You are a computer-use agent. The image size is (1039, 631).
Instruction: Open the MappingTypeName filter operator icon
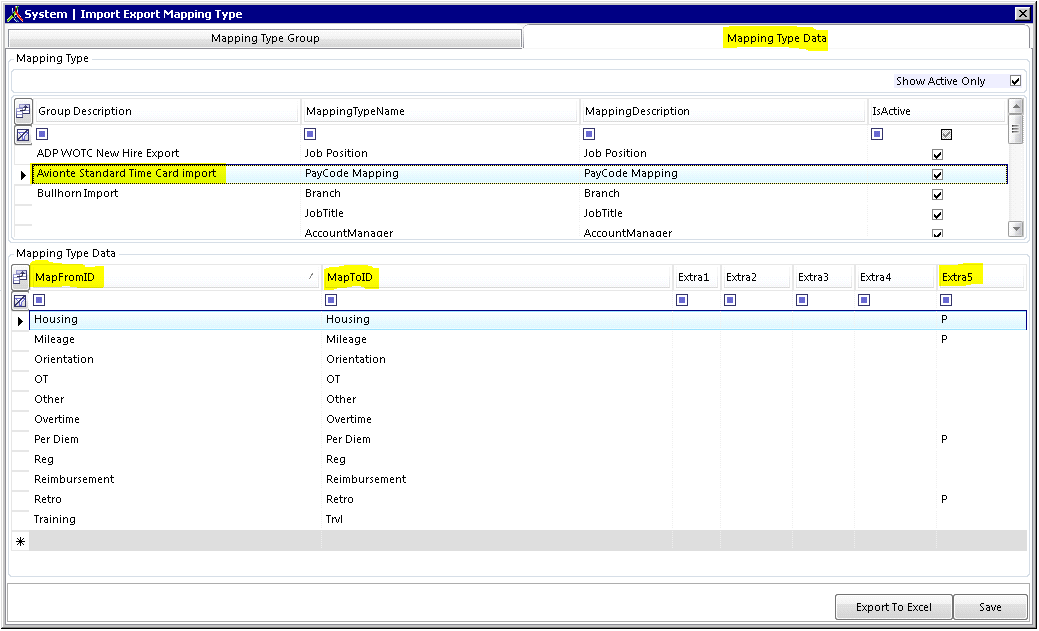(x=310, y=135)
